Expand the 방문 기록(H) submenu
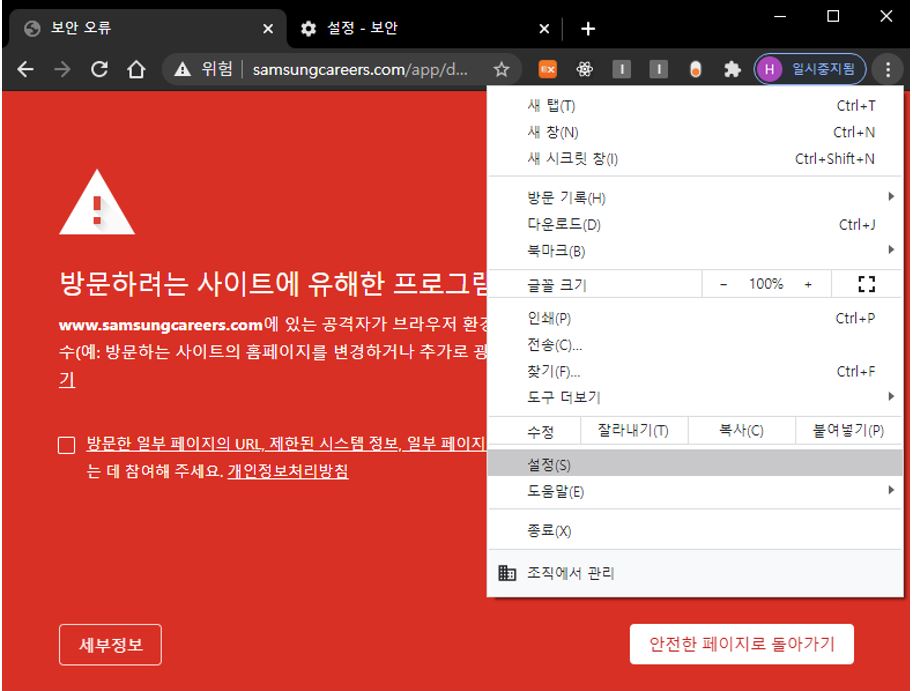The image size is (912, 691). 695,198
